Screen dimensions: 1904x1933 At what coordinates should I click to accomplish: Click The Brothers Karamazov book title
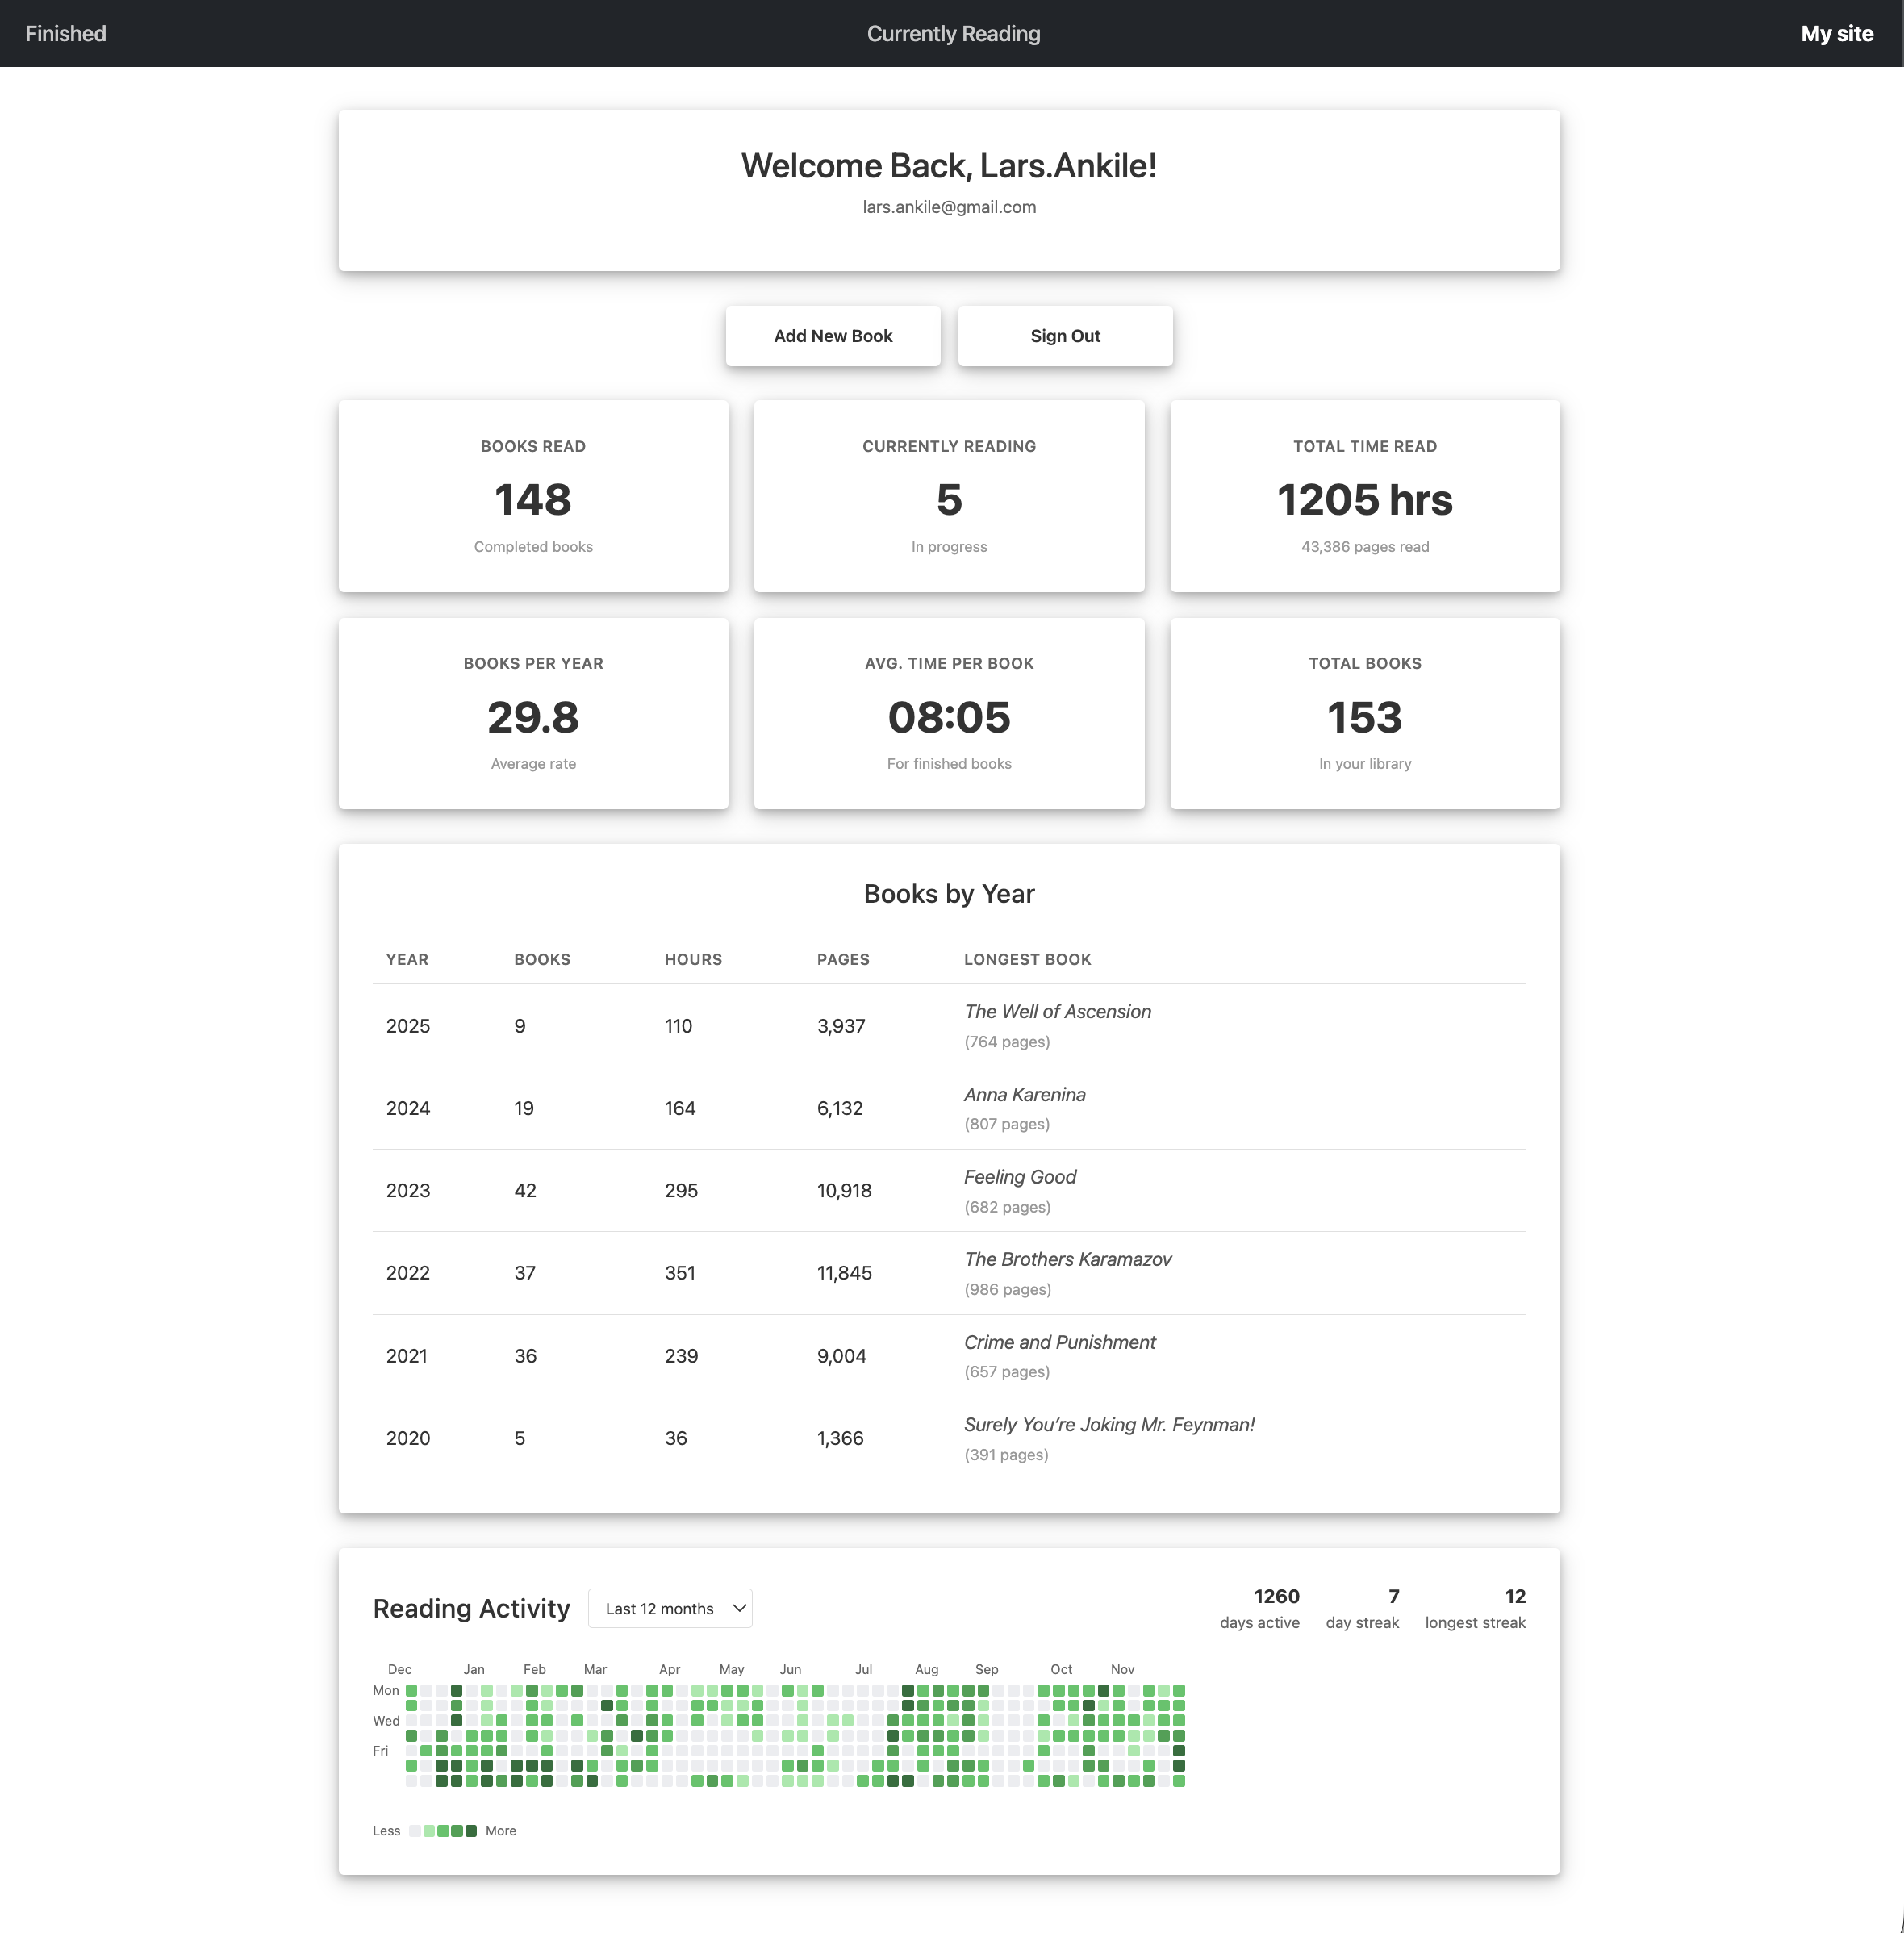[1067, 1259]
